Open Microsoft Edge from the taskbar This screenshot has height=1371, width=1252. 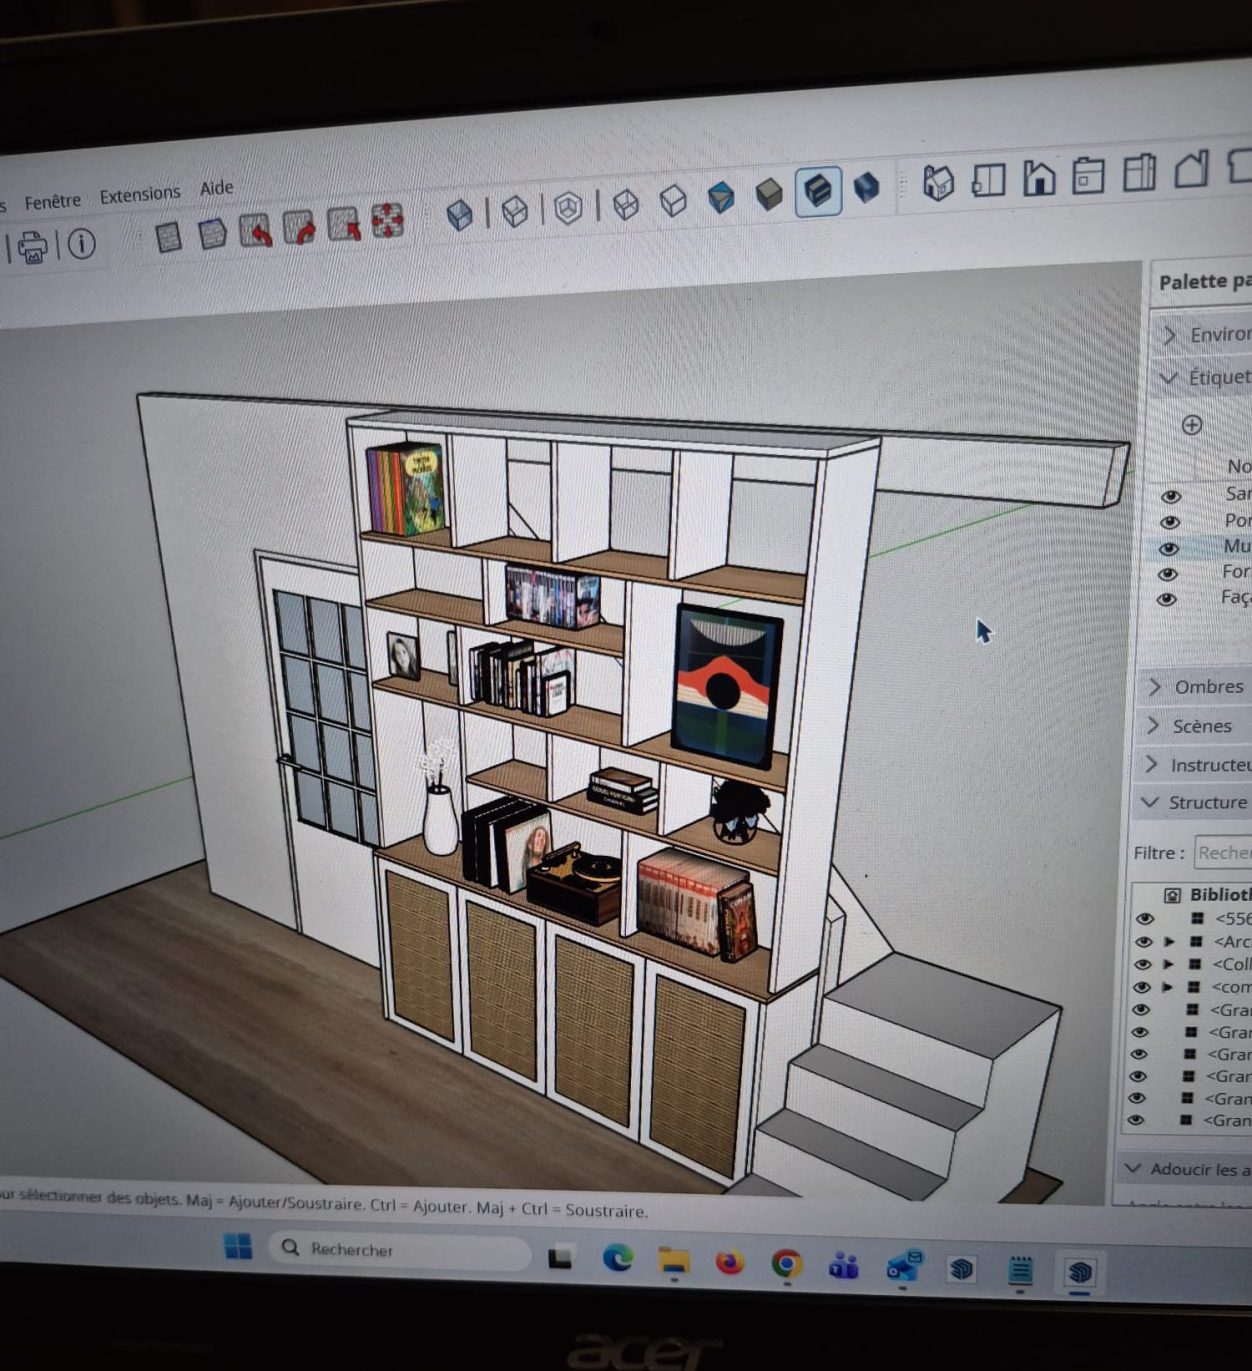tap(617, 1257)
